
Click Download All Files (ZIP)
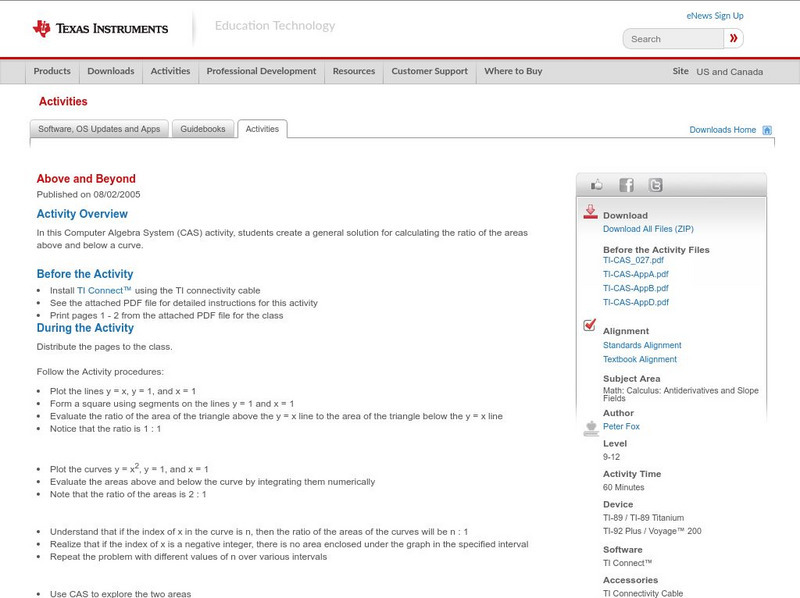pos(648,229)
